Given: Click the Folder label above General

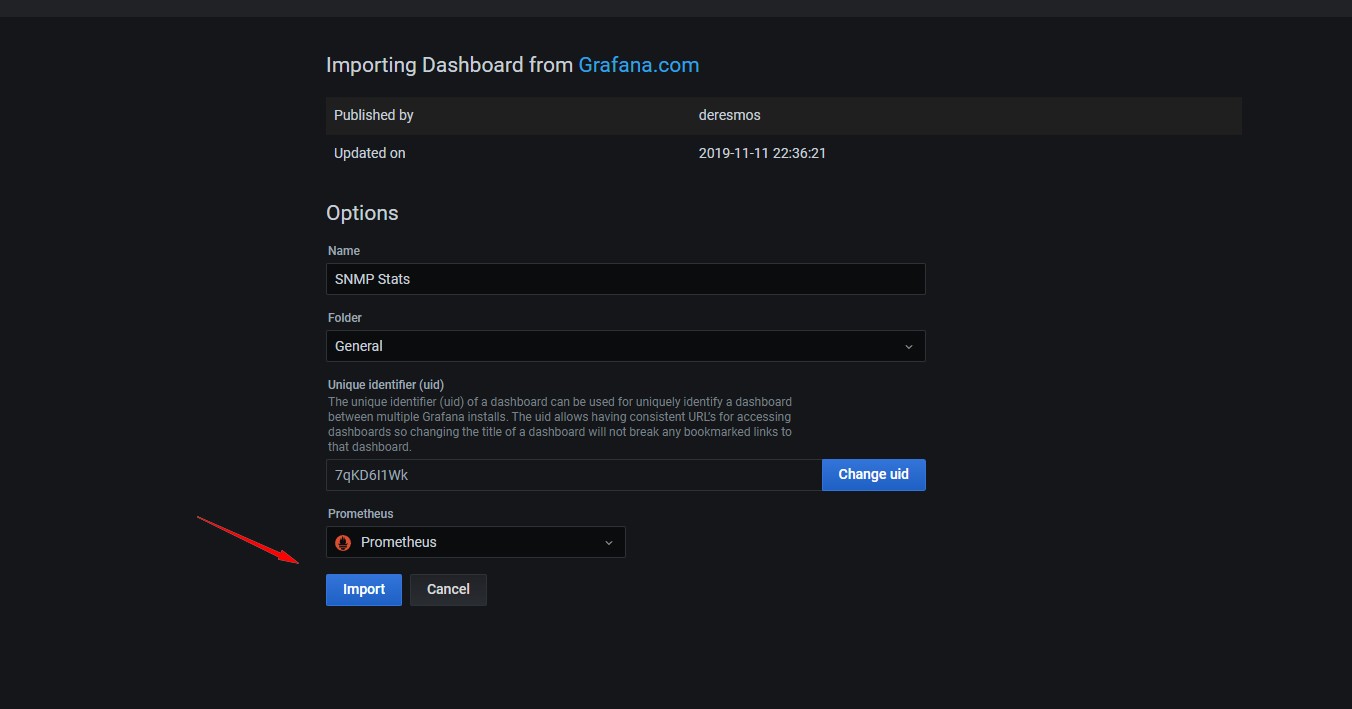Looking at the screenshot, I should coord(345,318).
